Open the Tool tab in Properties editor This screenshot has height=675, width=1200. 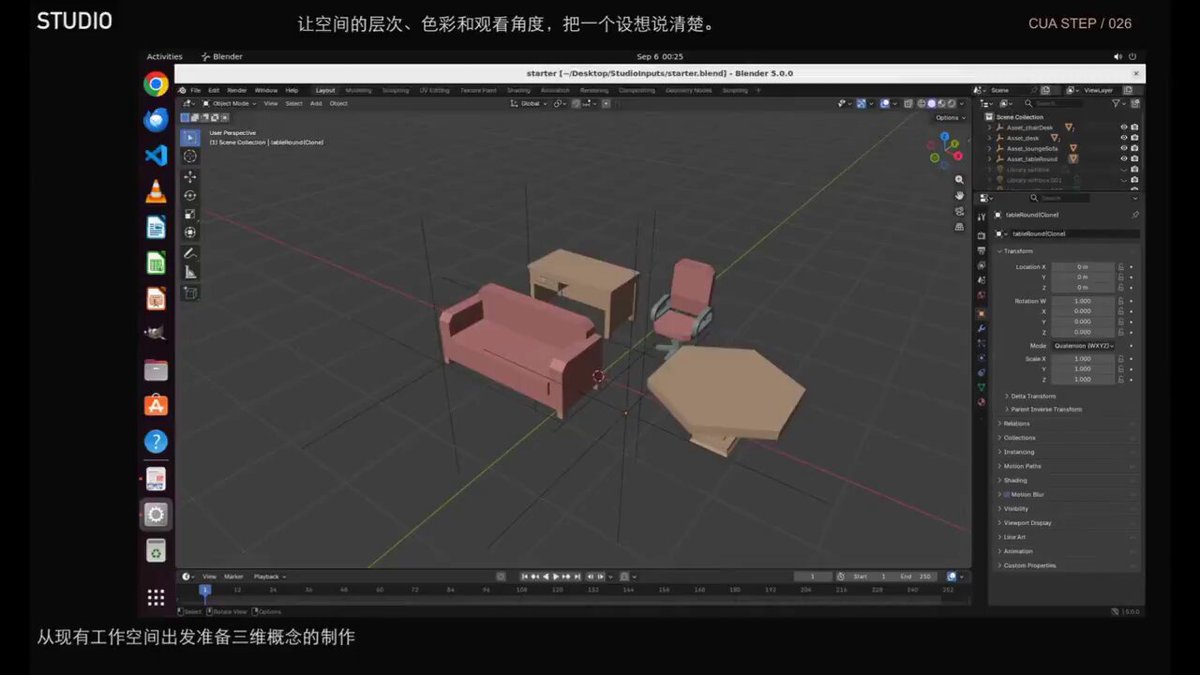pyautogui.click(x=981, y=217)
